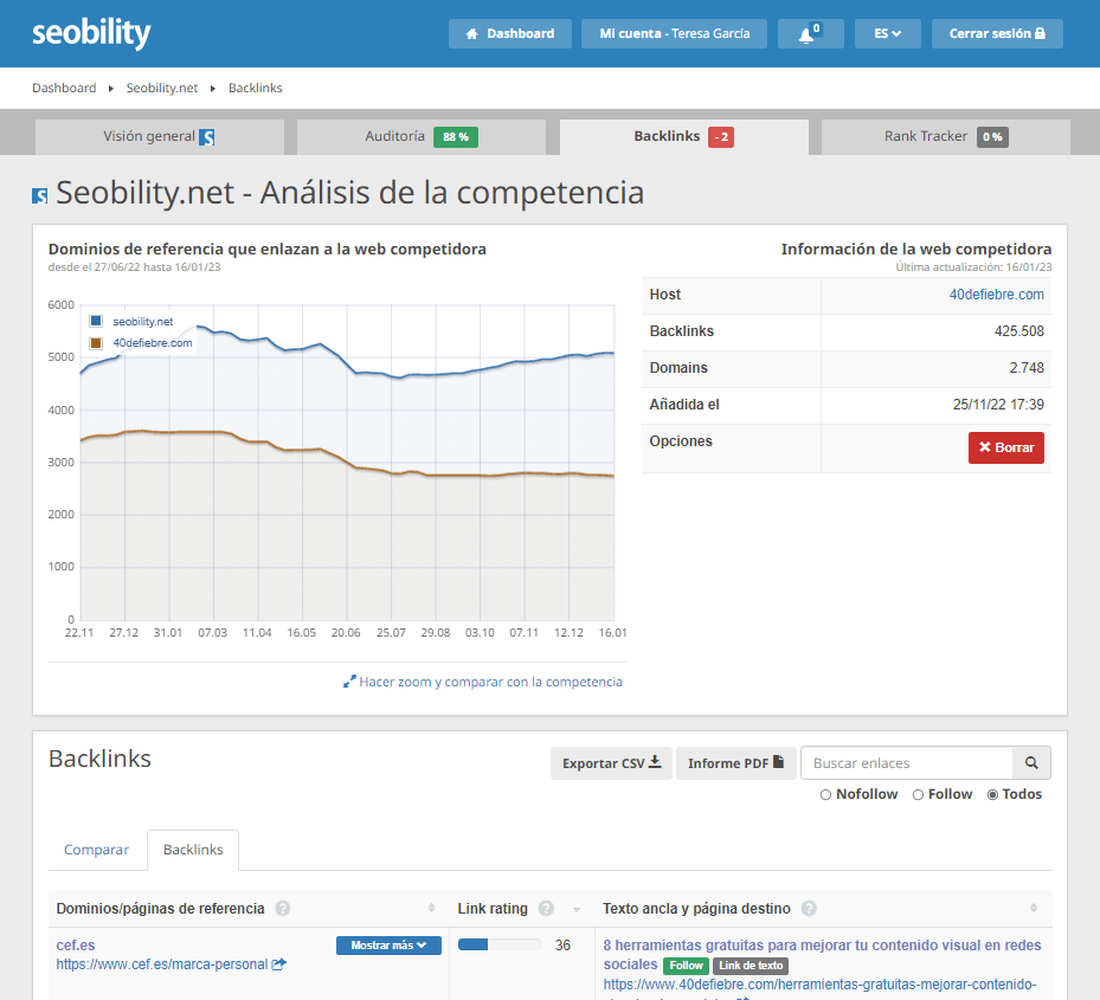Click chart x-axis label 16.01
This screenshot has height=1000, width=1100.
tap(612, 633)
